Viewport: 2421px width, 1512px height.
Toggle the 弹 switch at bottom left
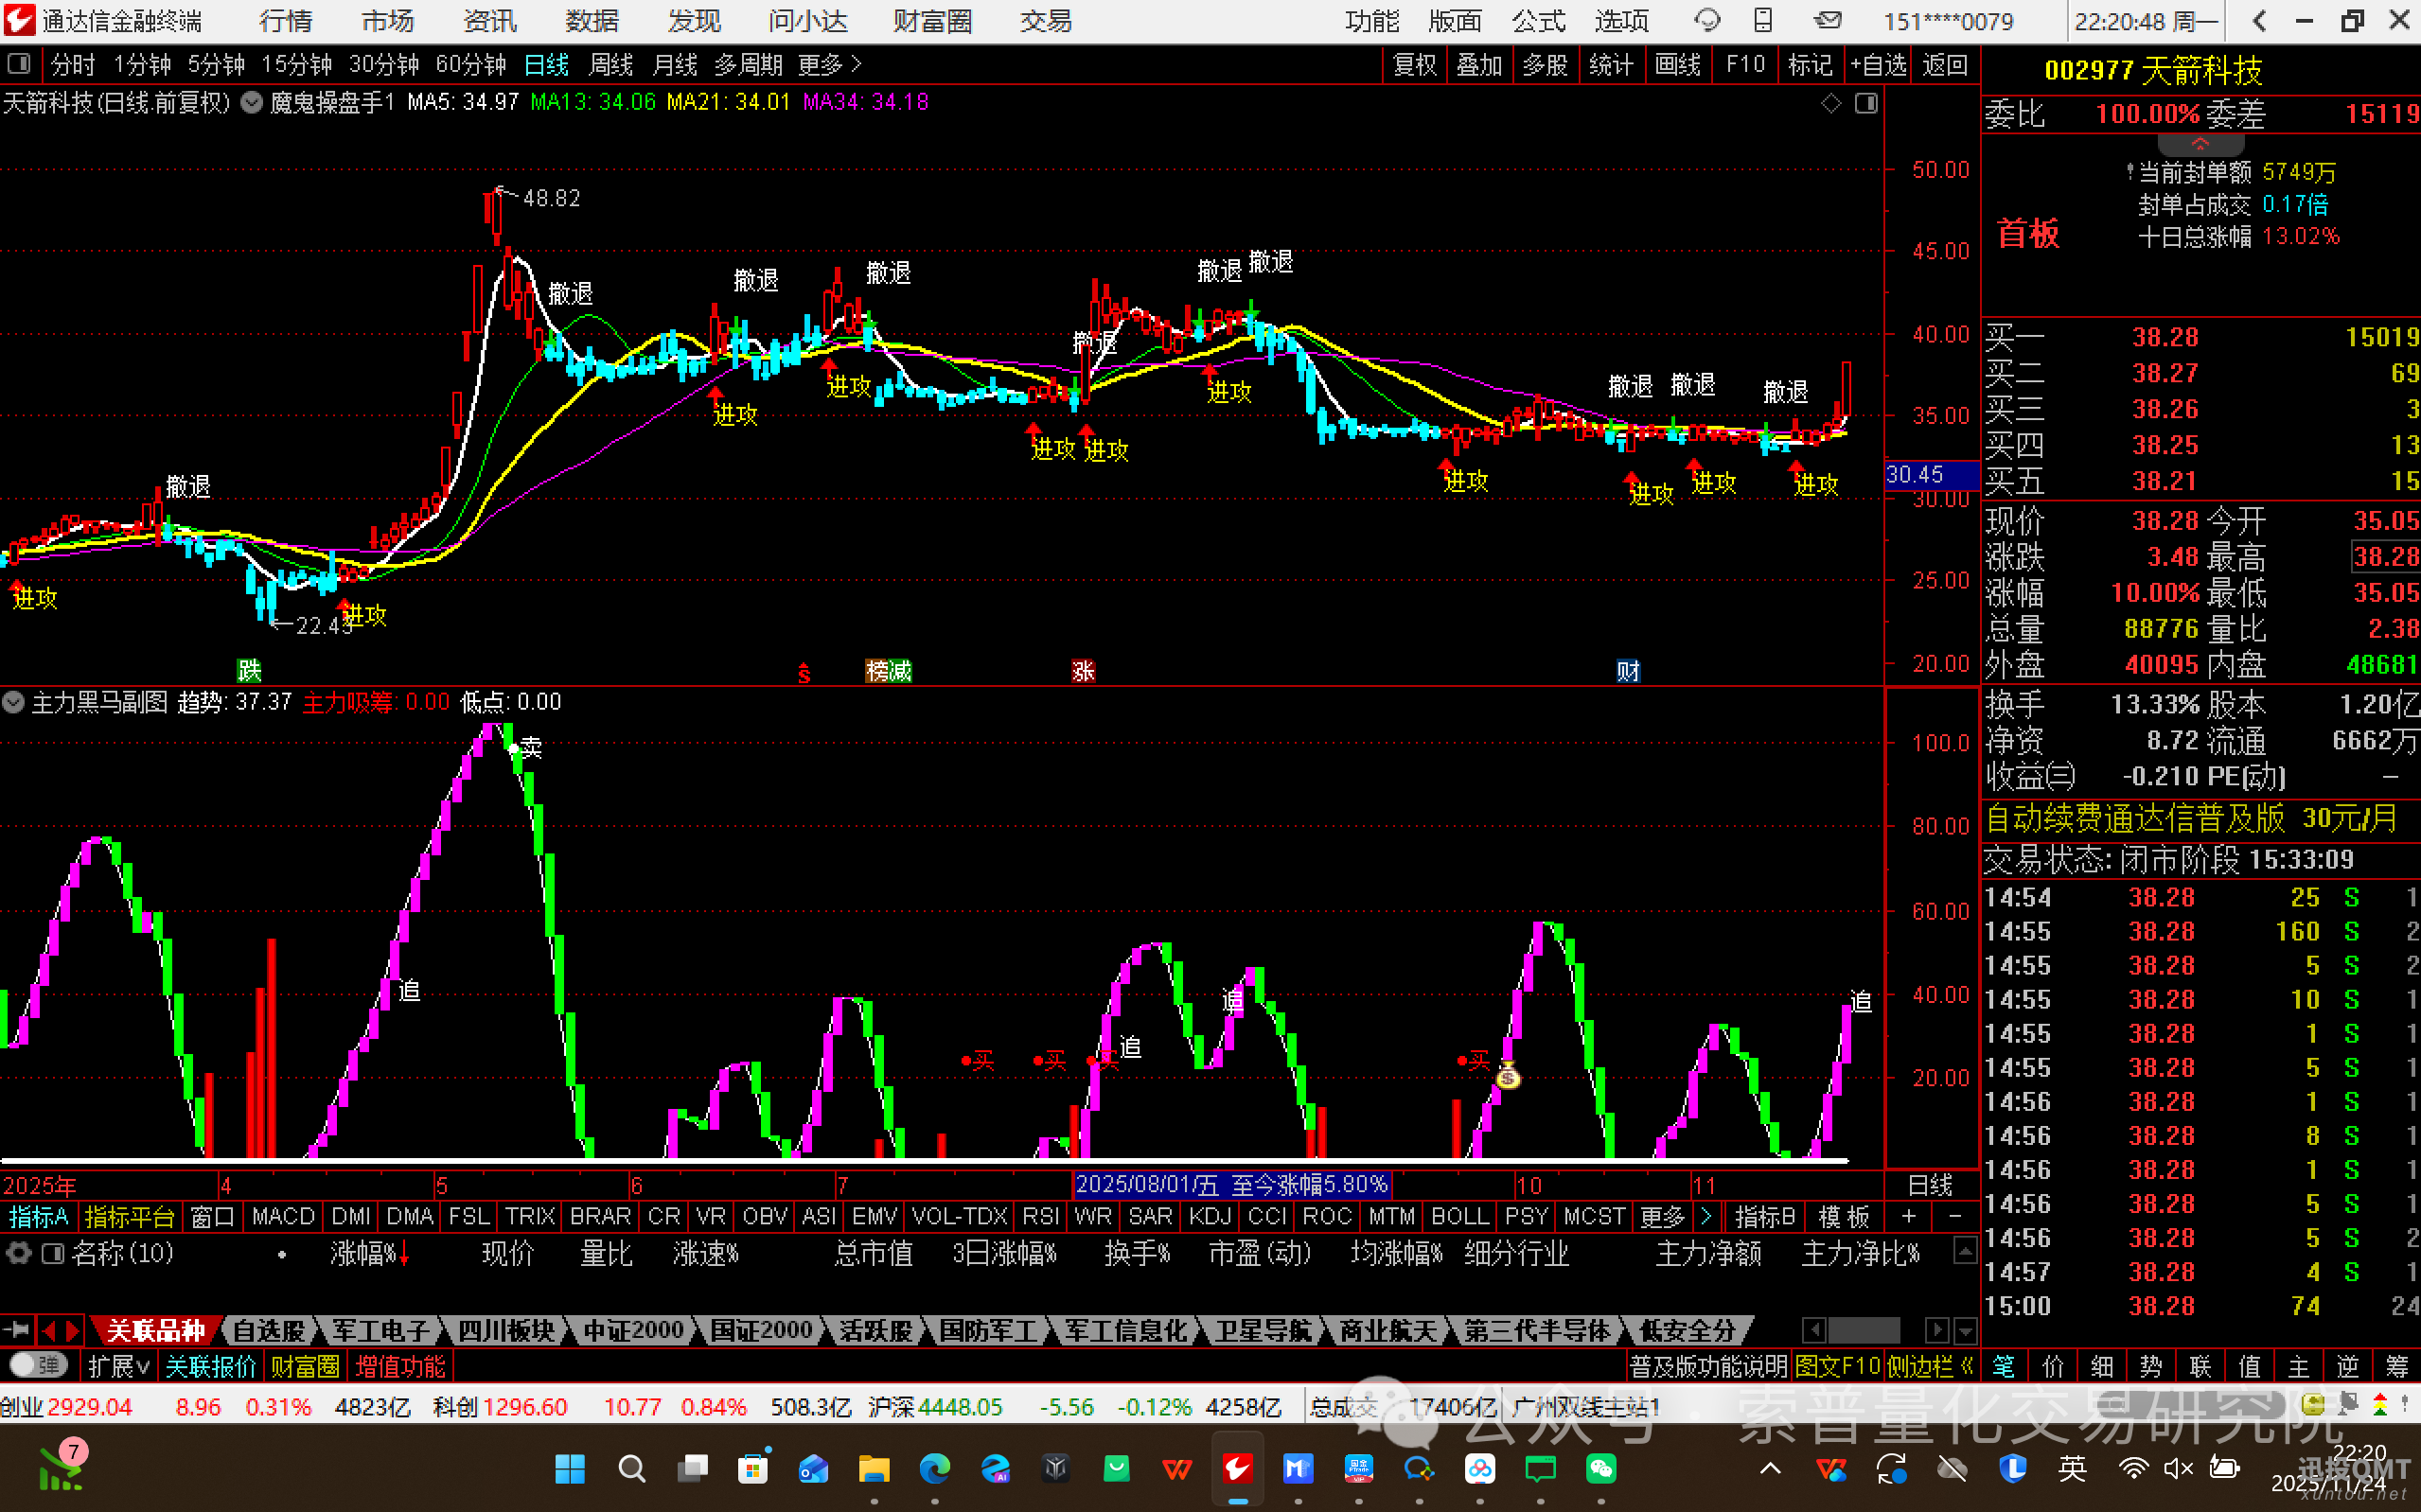click(x=38, y=1365)
